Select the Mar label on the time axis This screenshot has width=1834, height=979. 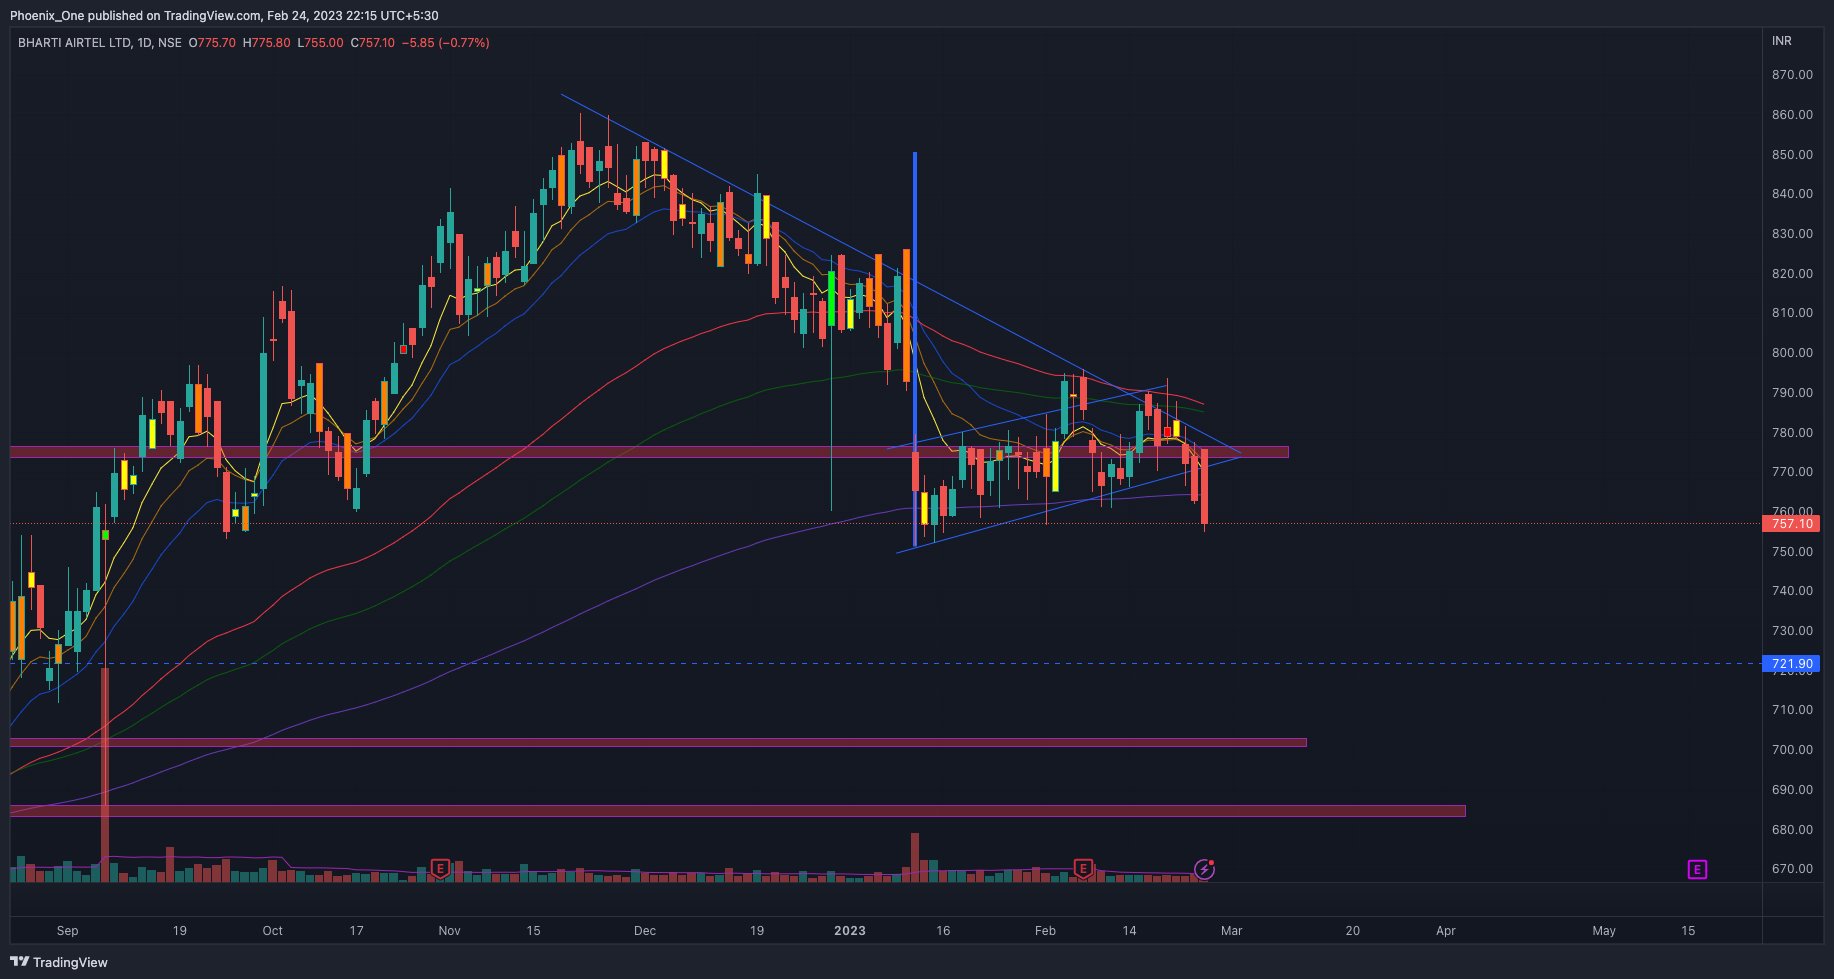(1233, 930)
